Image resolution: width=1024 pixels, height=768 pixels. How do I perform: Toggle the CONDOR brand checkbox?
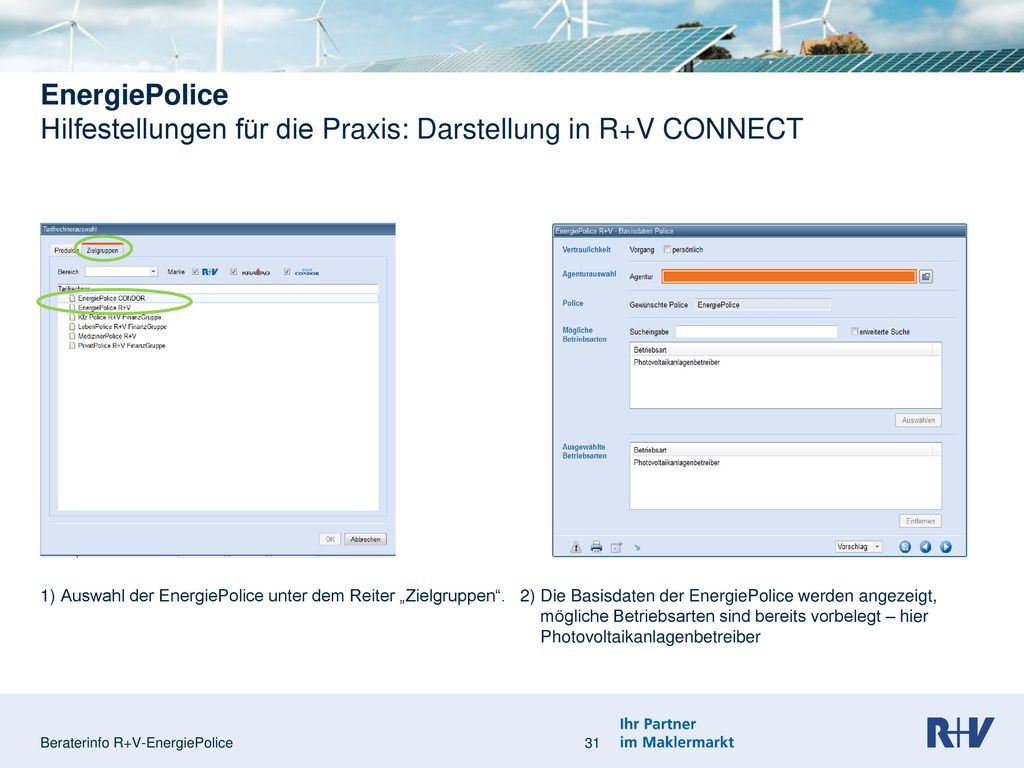coord(287,272)
